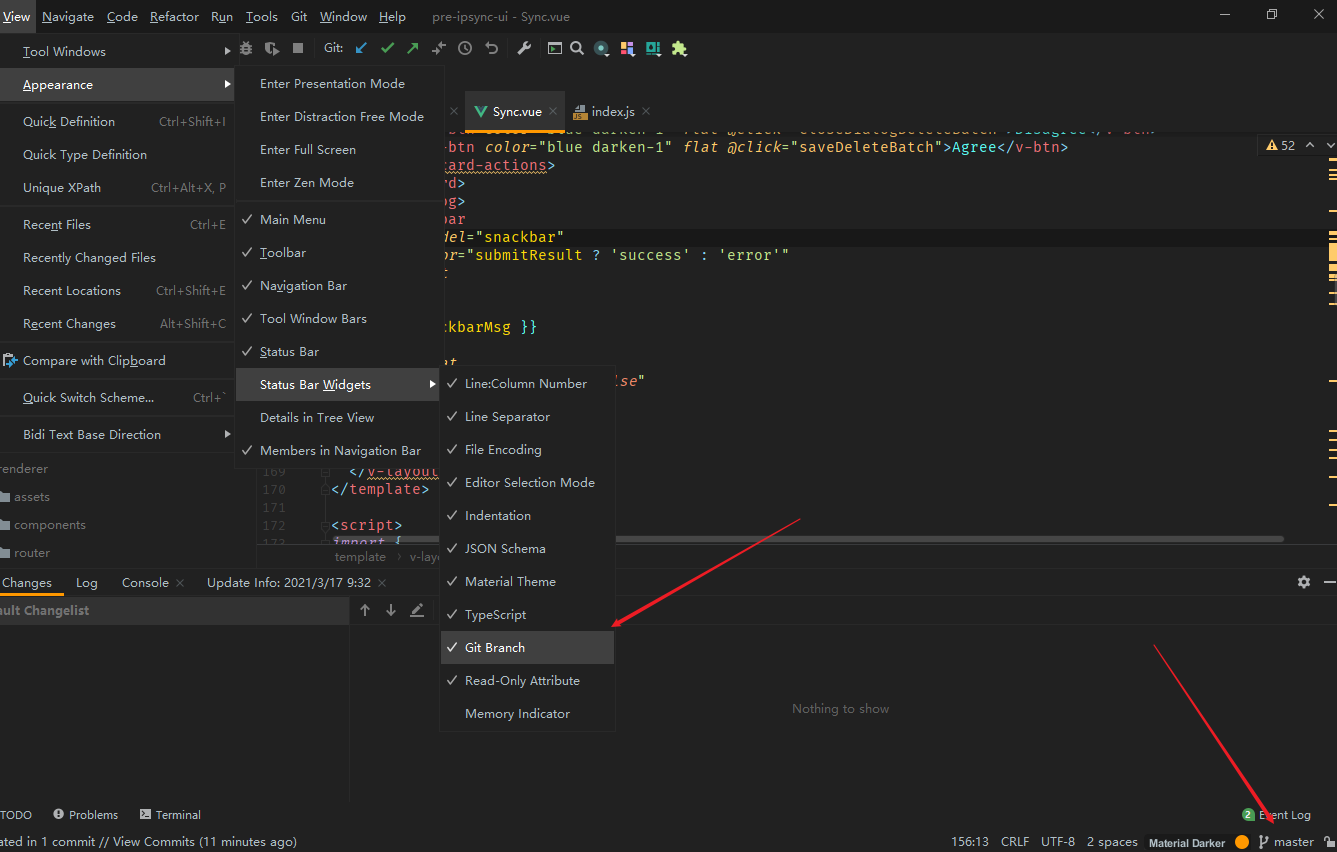Toggle Members in Navigation Bar option
Image resolution: width=1337 pixels, height=852 pixels.
[x=338, y=451]
